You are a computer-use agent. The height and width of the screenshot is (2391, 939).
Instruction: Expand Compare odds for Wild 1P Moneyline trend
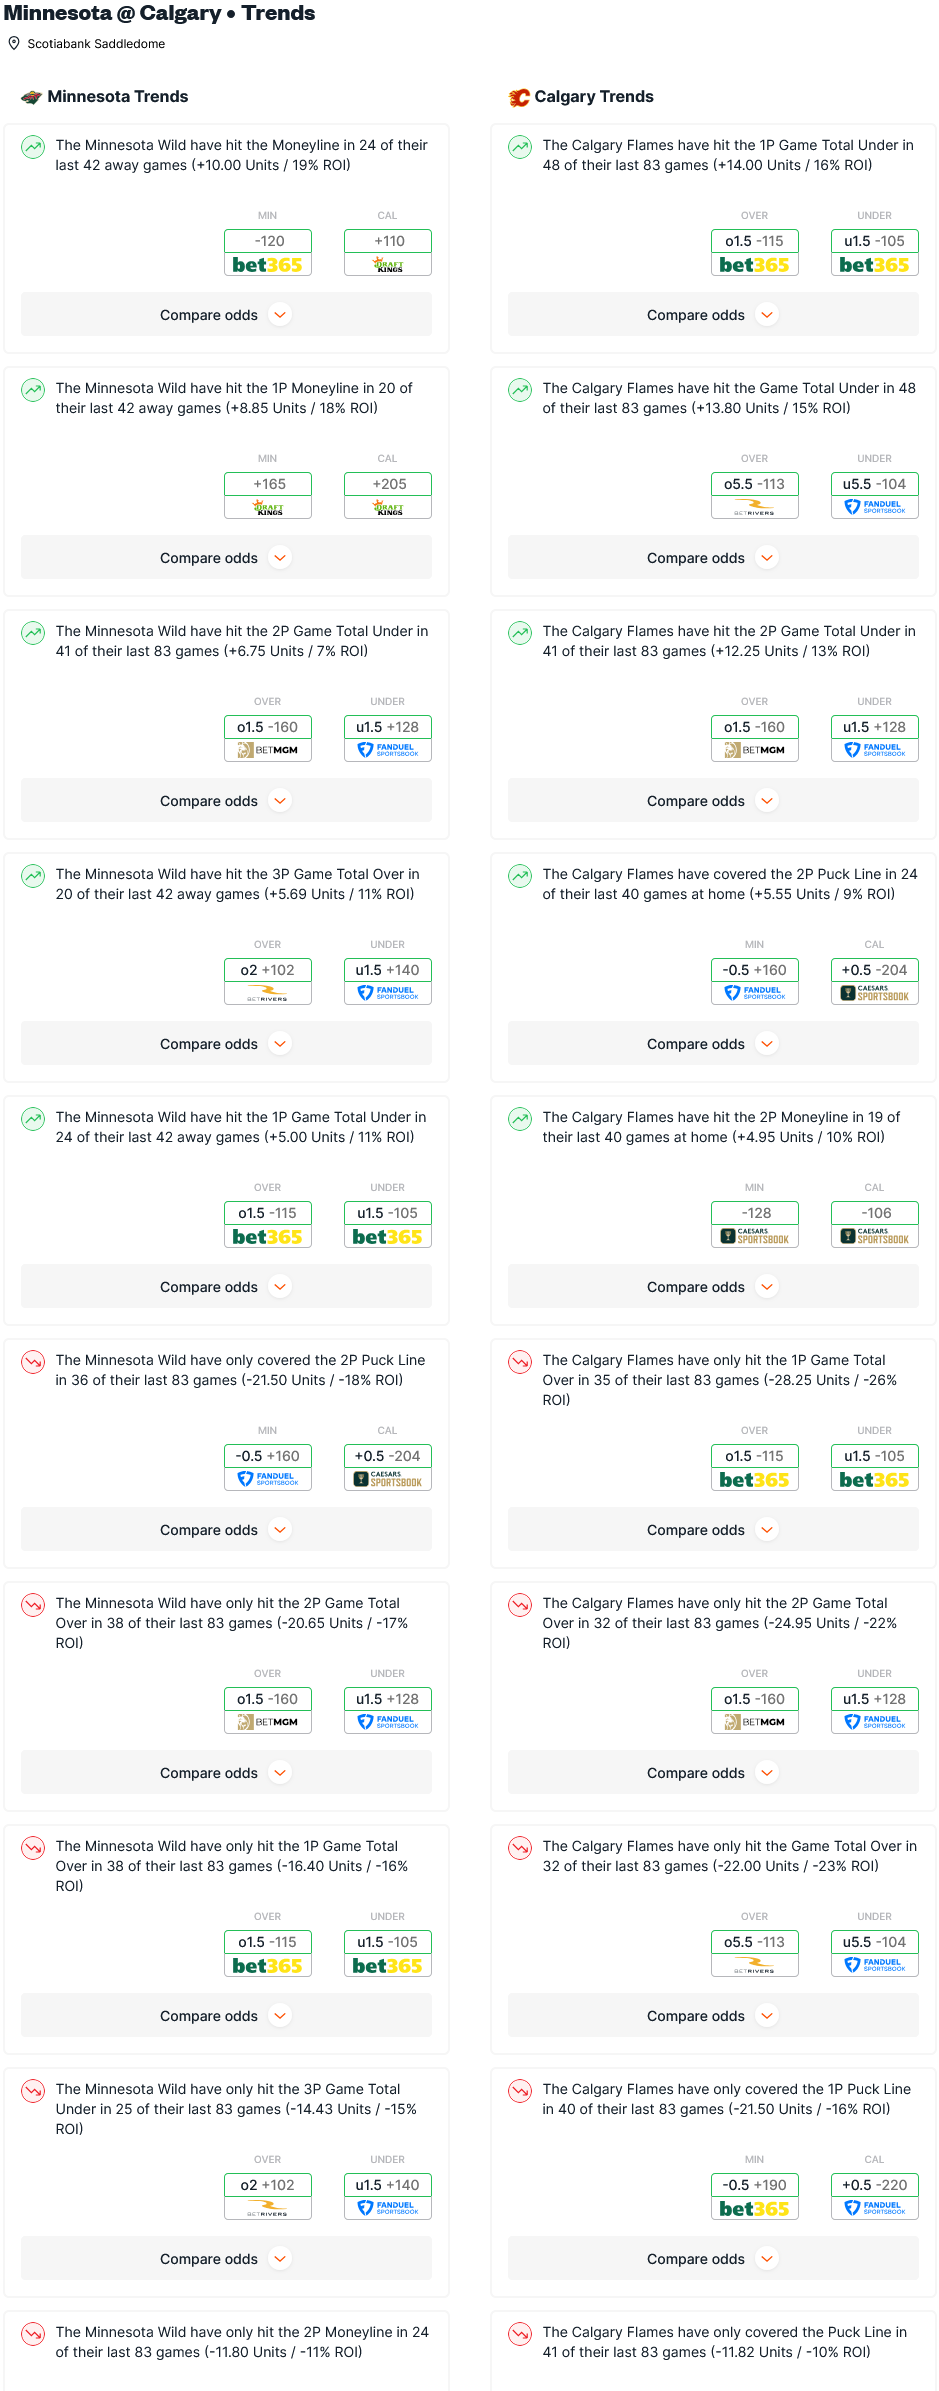click(226, 558)
